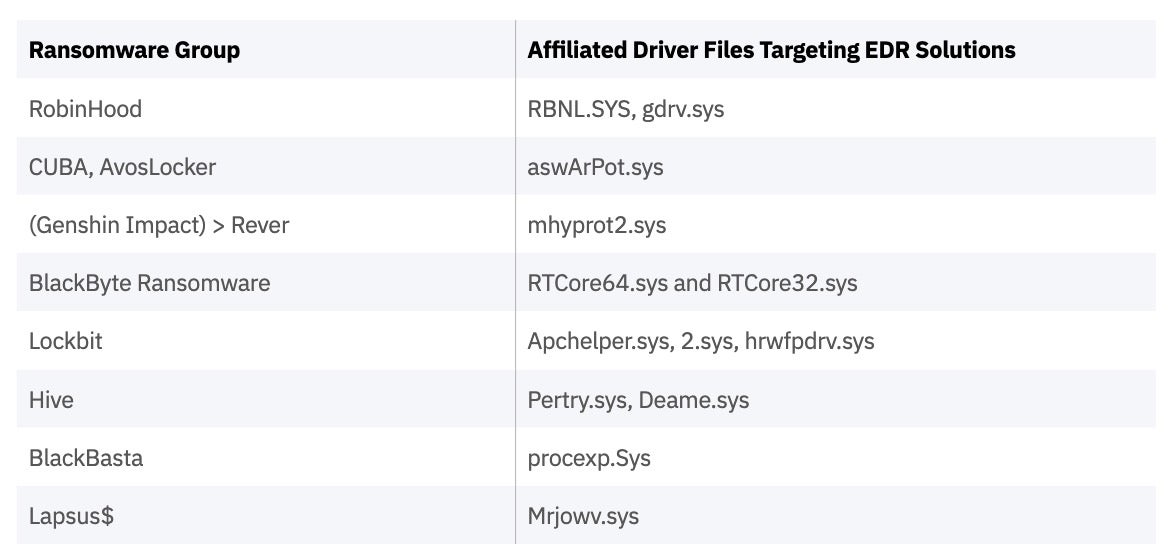Select the (Genshin Impact) > Rever cell
This screenshot has width=1174, height=558.
tap(158, 225)
